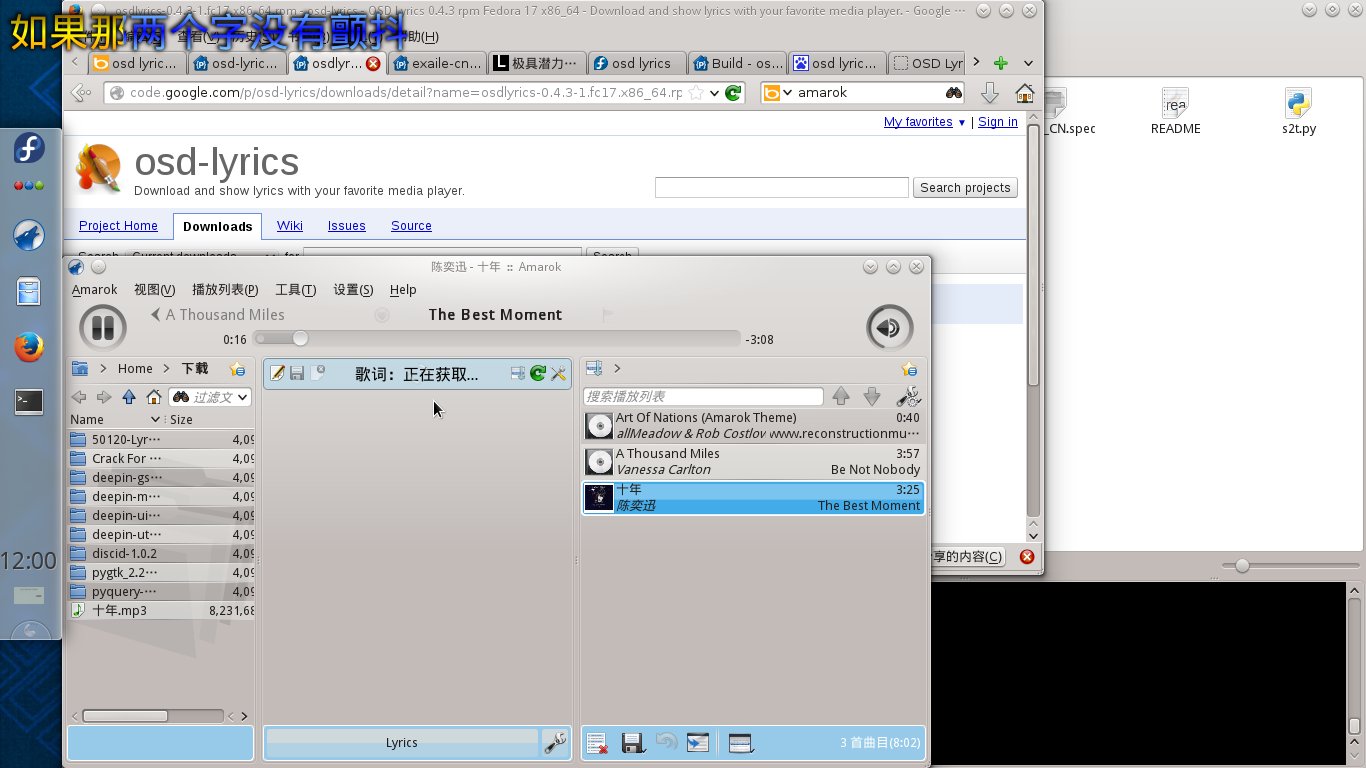Open the 播放列表(P) menu
The height and width of the screenshot is (768, 1366).
(x=225, y=290)
